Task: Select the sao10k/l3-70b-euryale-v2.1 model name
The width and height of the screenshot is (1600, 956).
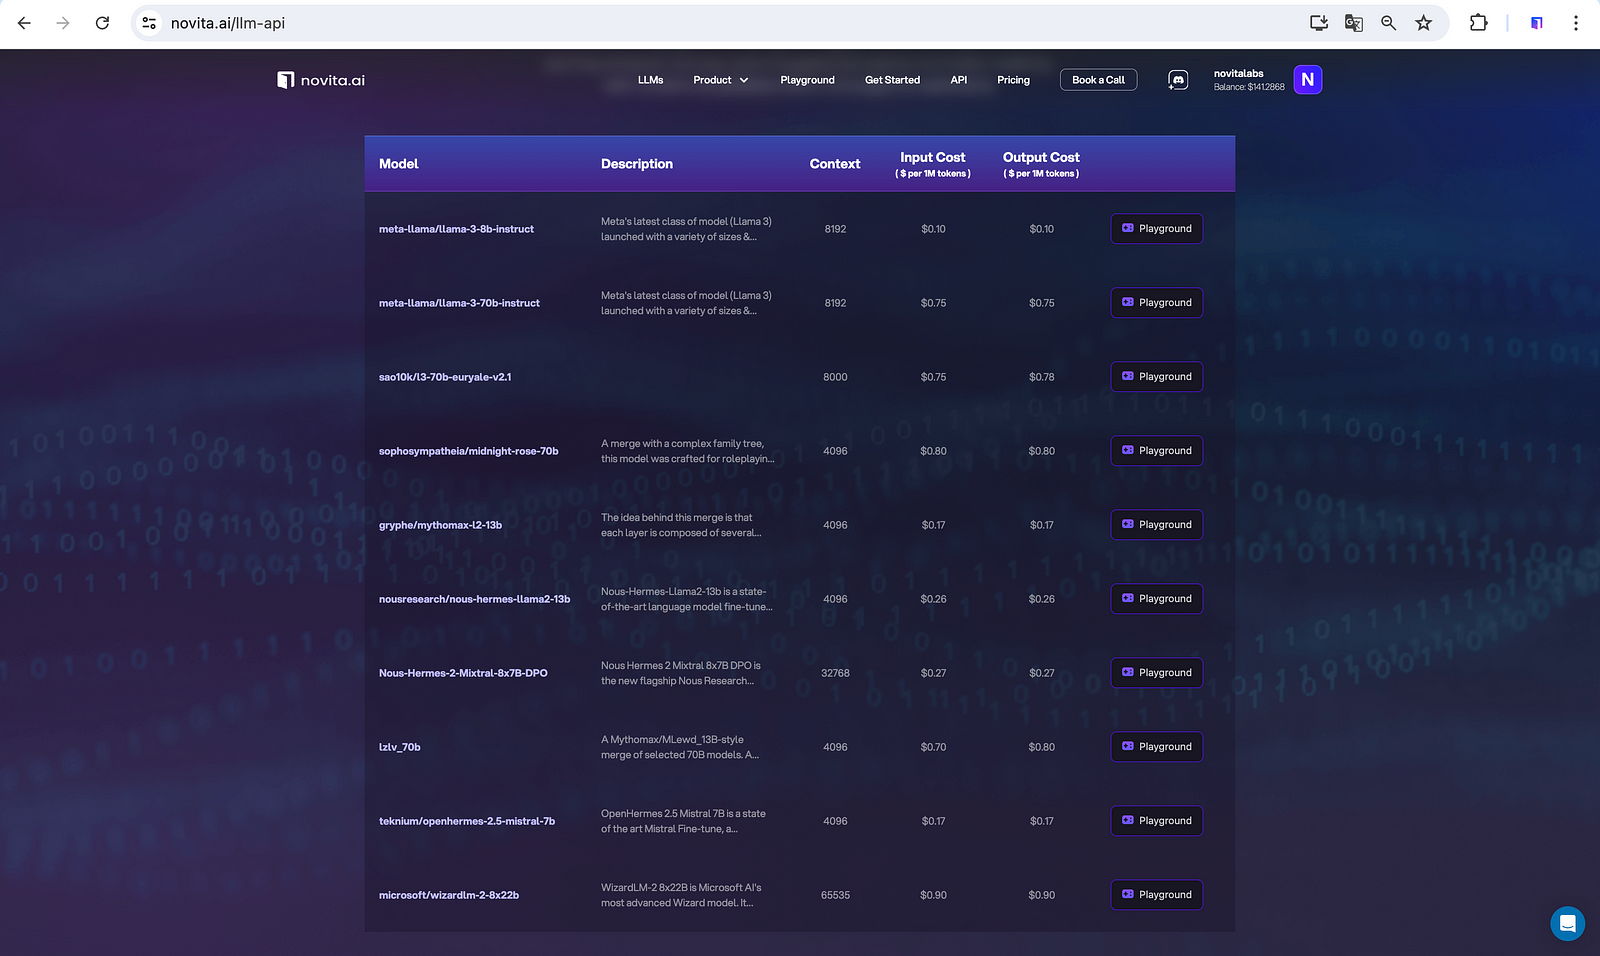Action: (445, 377)
